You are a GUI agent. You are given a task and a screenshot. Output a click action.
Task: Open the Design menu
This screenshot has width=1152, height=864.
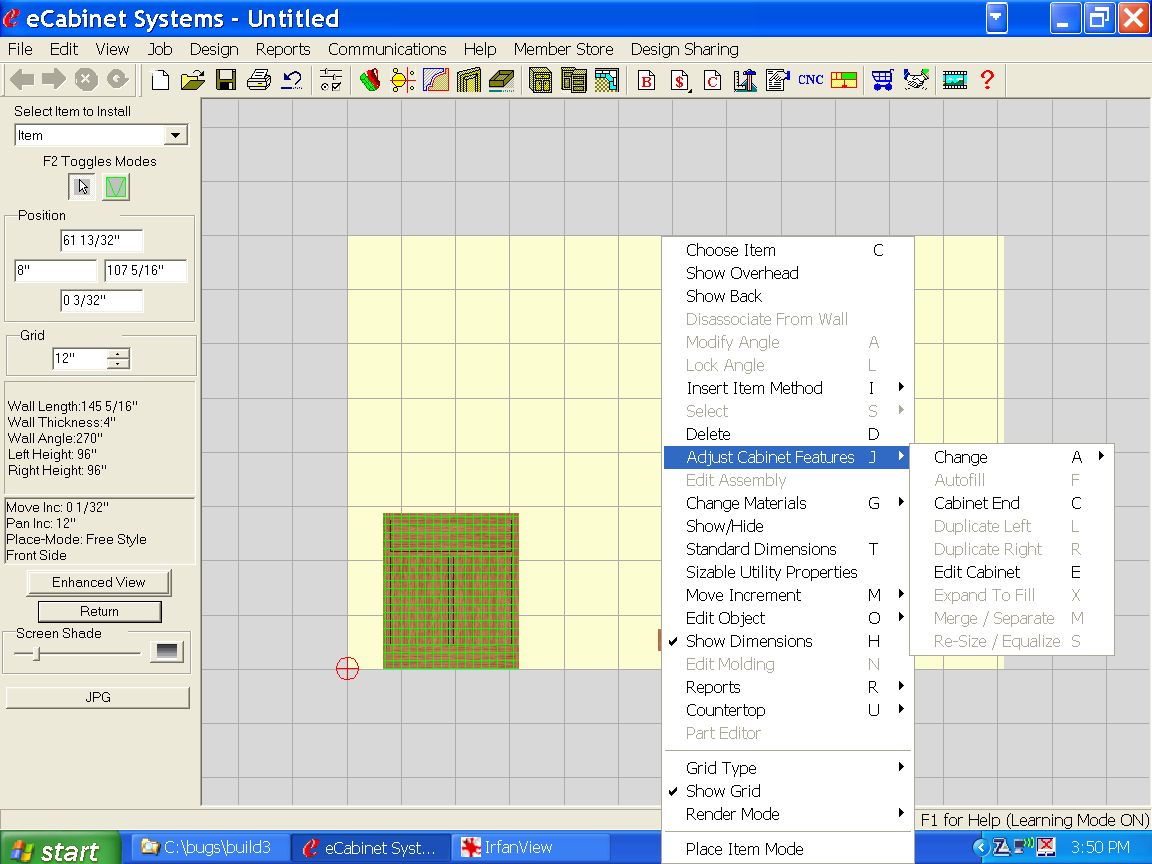[214, 49]
